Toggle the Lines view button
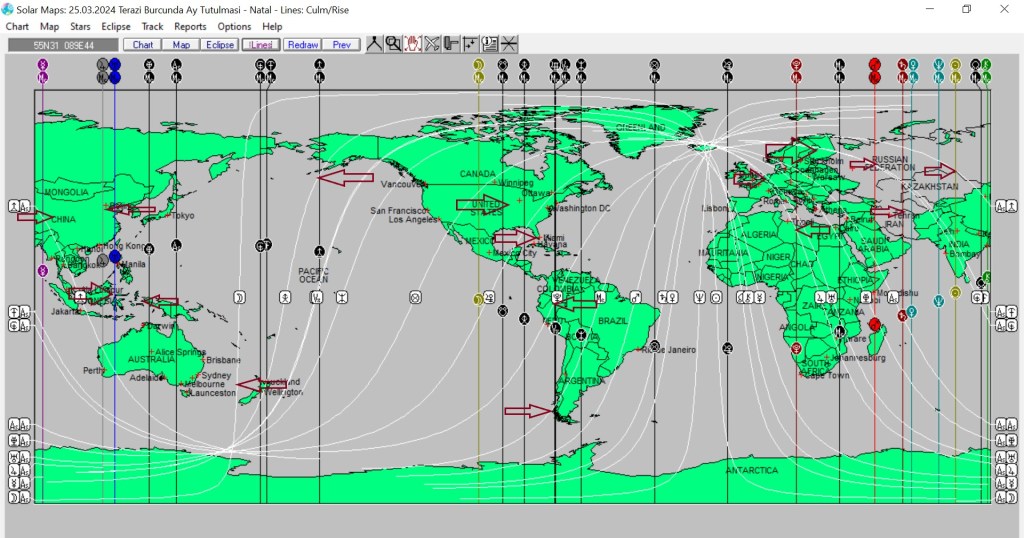Image resolution: width=1024 pixels, height=538 pixels. click(x=260, y=45)
